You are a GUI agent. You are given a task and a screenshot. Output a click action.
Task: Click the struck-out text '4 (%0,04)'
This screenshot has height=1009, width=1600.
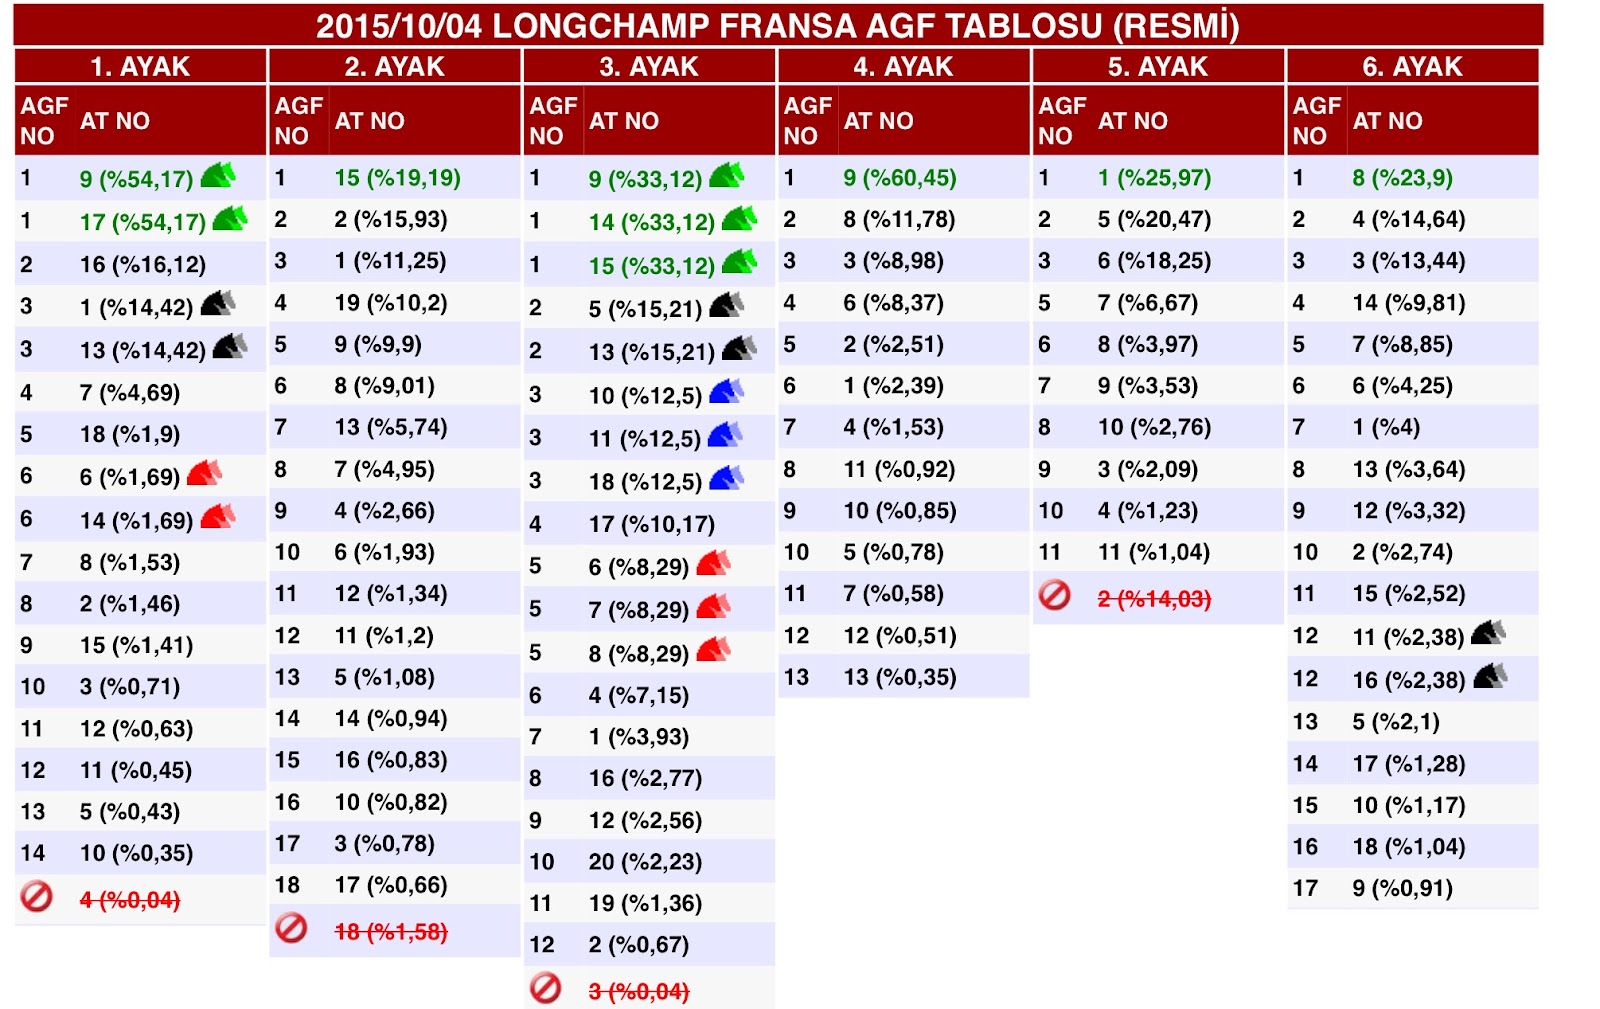[x=130, y=900]
